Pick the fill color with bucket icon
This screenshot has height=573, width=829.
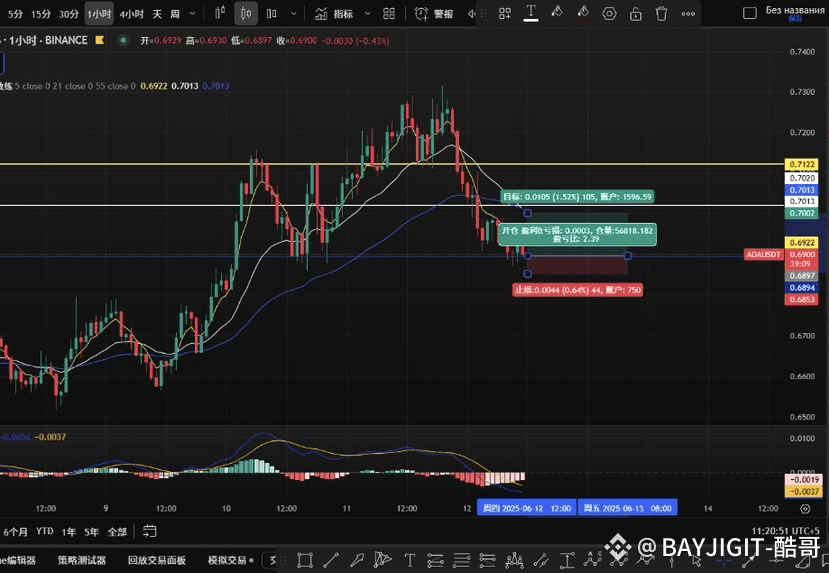click(x=583, y=13)
